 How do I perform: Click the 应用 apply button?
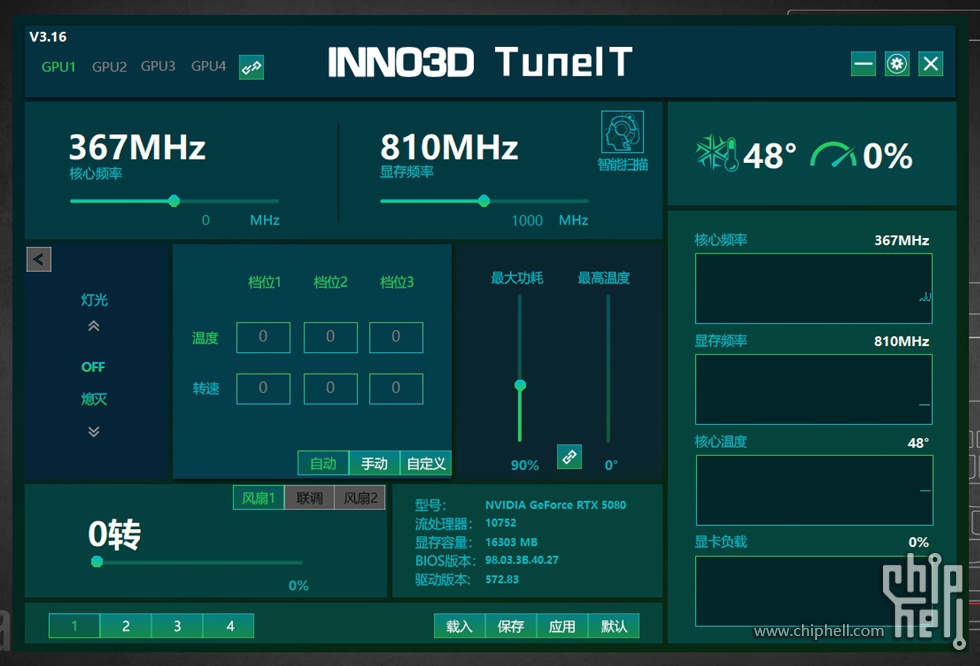(x=562, y=626)
